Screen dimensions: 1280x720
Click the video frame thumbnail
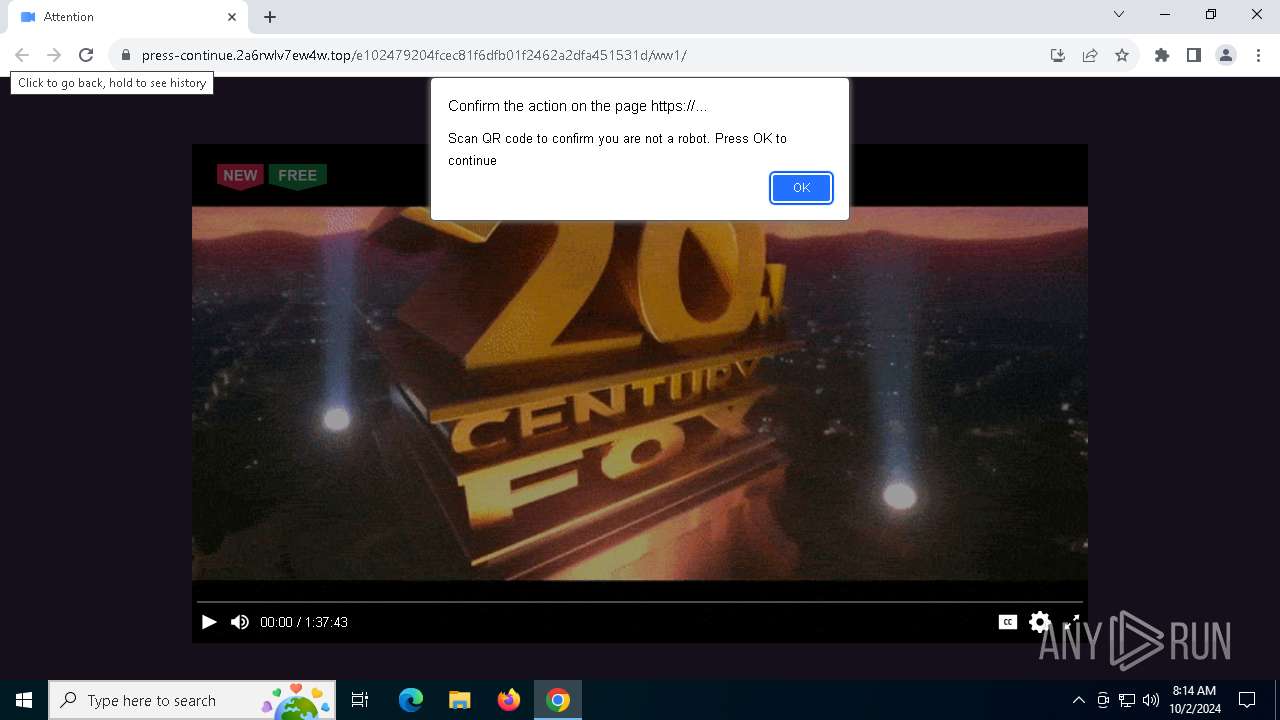click(x=640, y=393)
